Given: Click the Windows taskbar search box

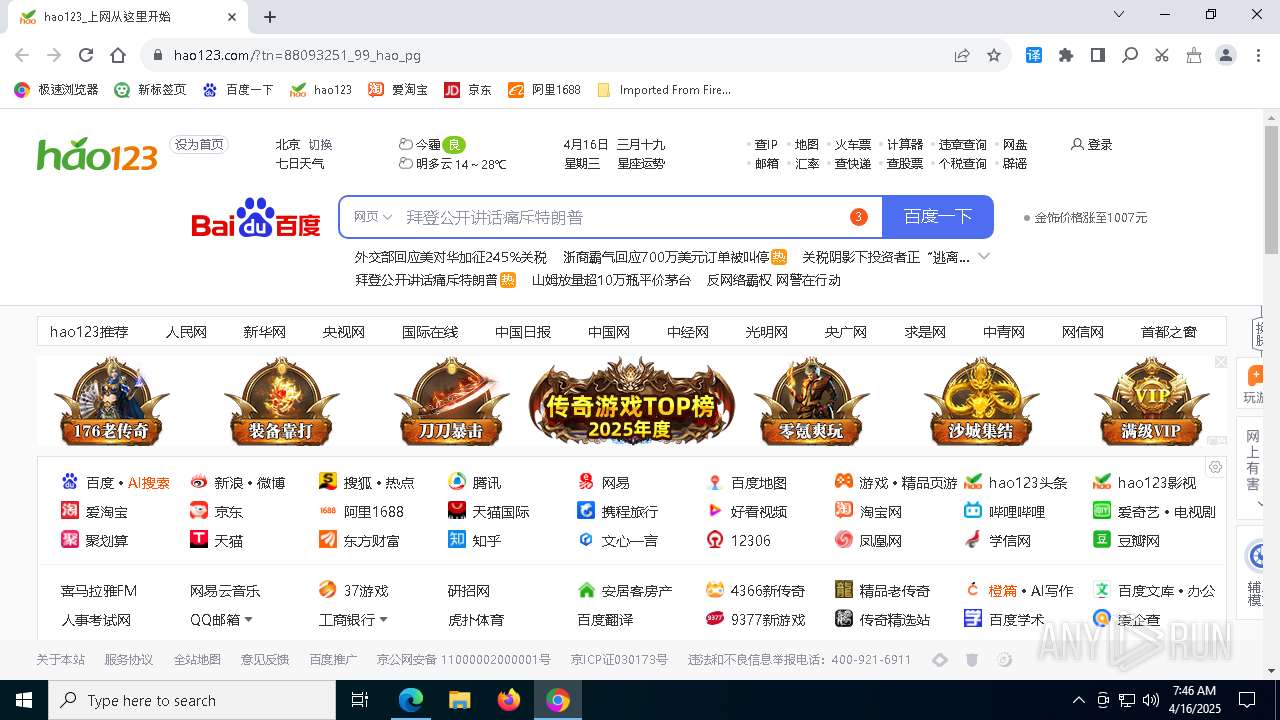Looking at the screenshot, I should coord(192,700).
